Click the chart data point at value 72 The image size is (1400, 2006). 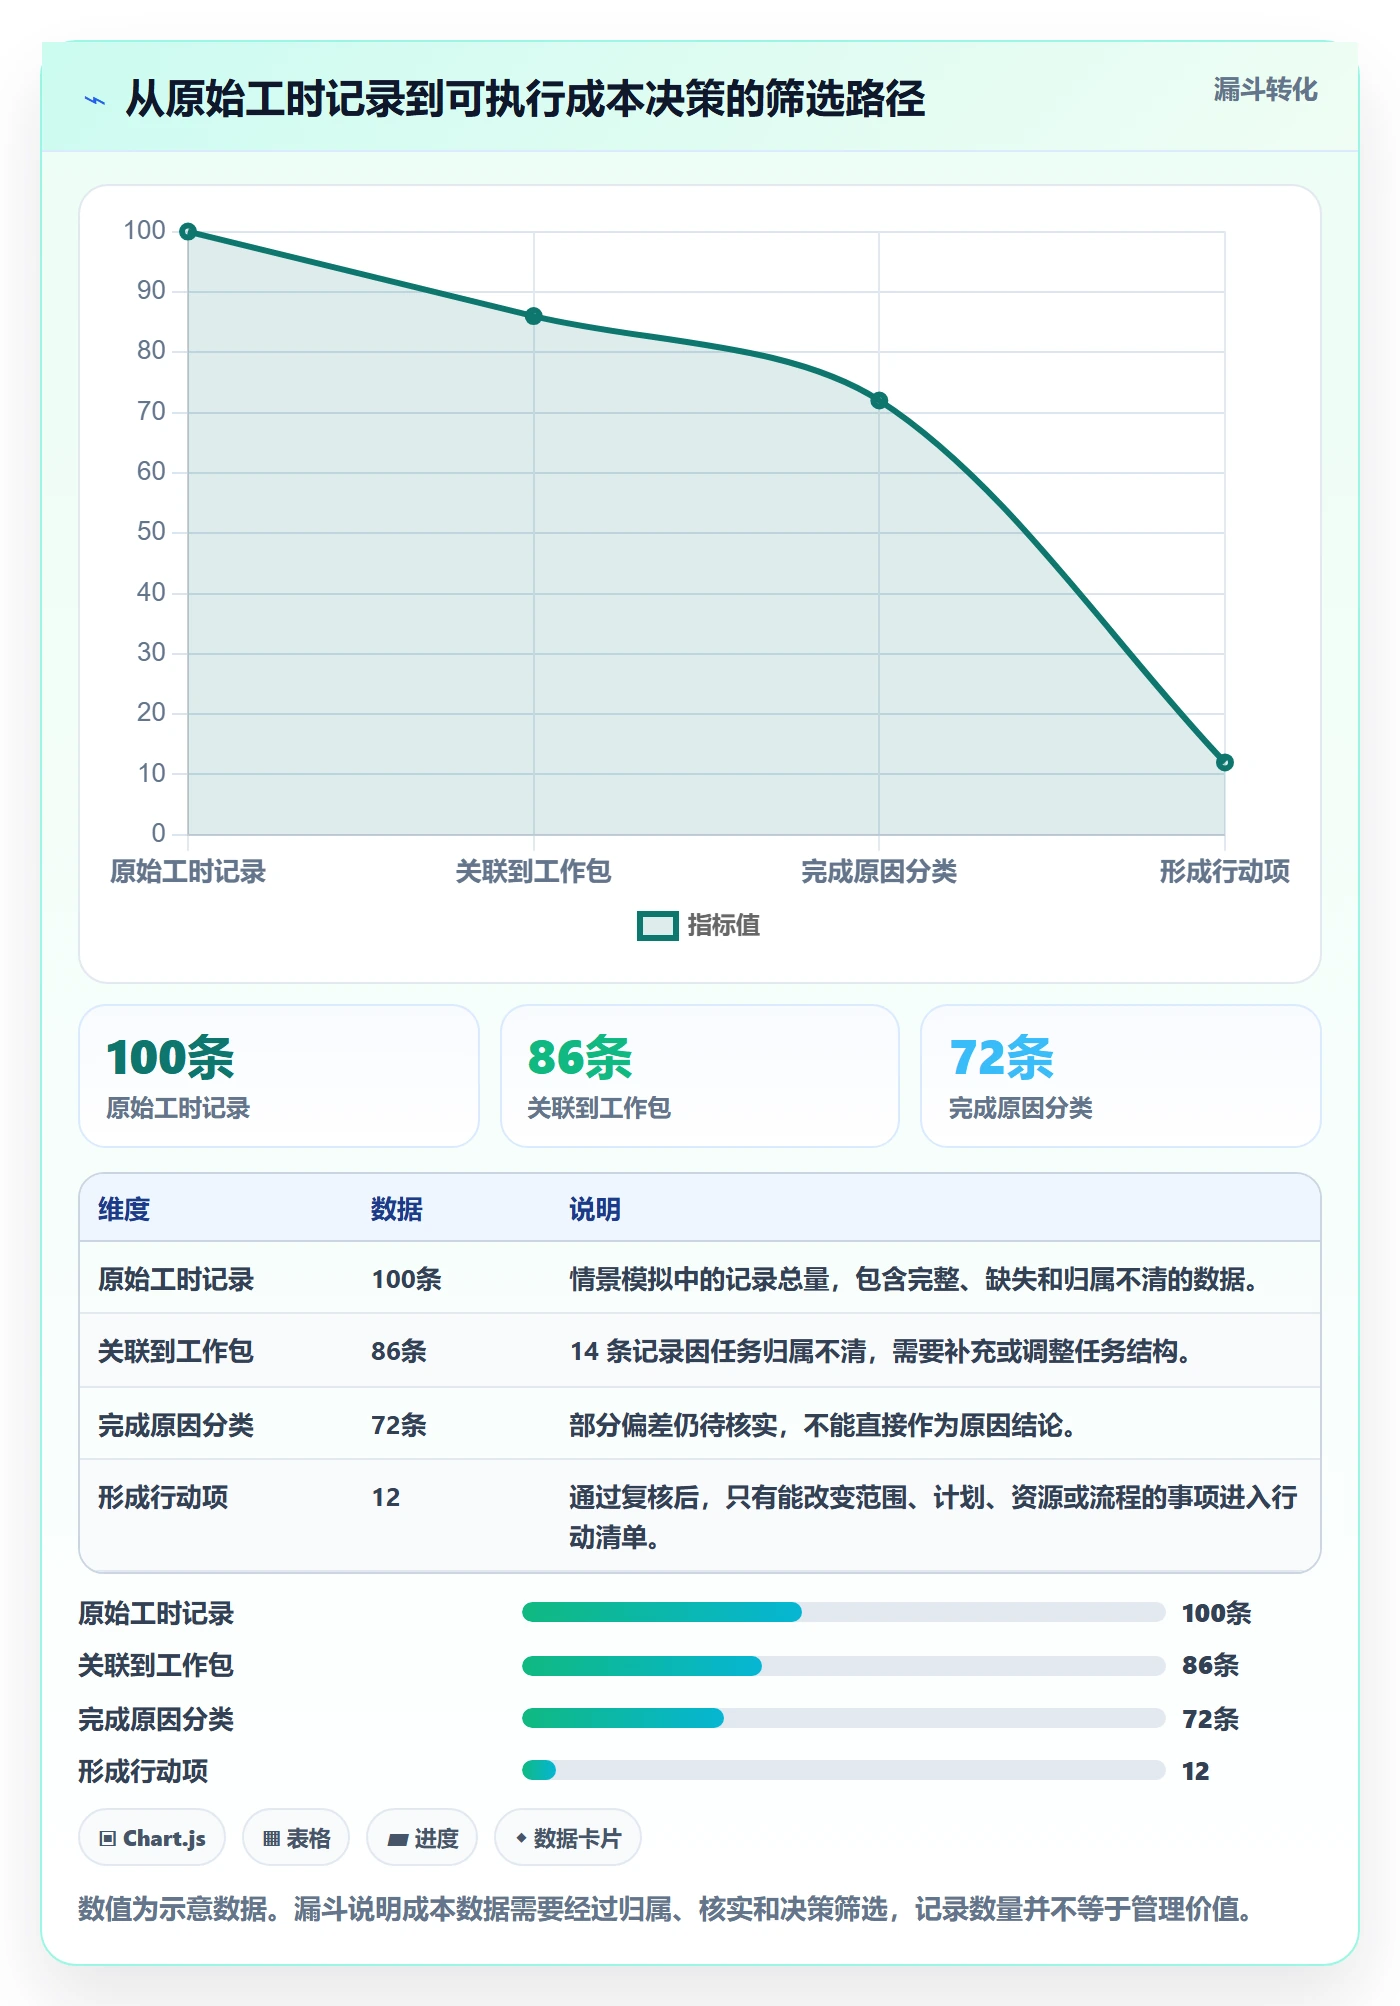point(879,401)
